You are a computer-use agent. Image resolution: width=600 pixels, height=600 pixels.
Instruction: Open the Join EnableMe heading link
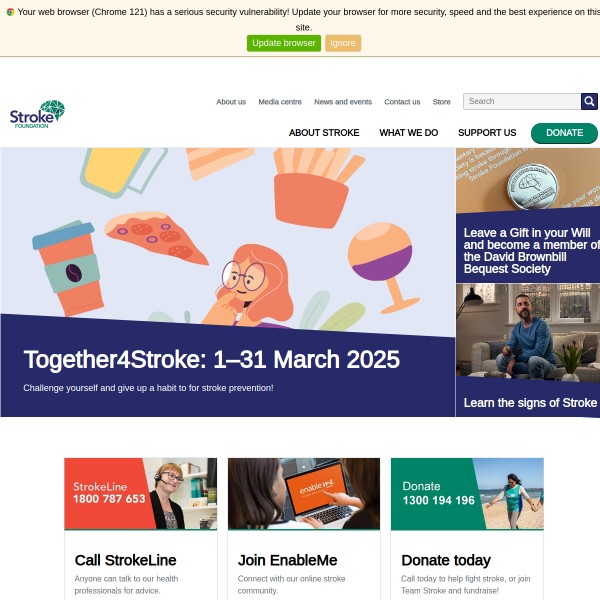287,560
